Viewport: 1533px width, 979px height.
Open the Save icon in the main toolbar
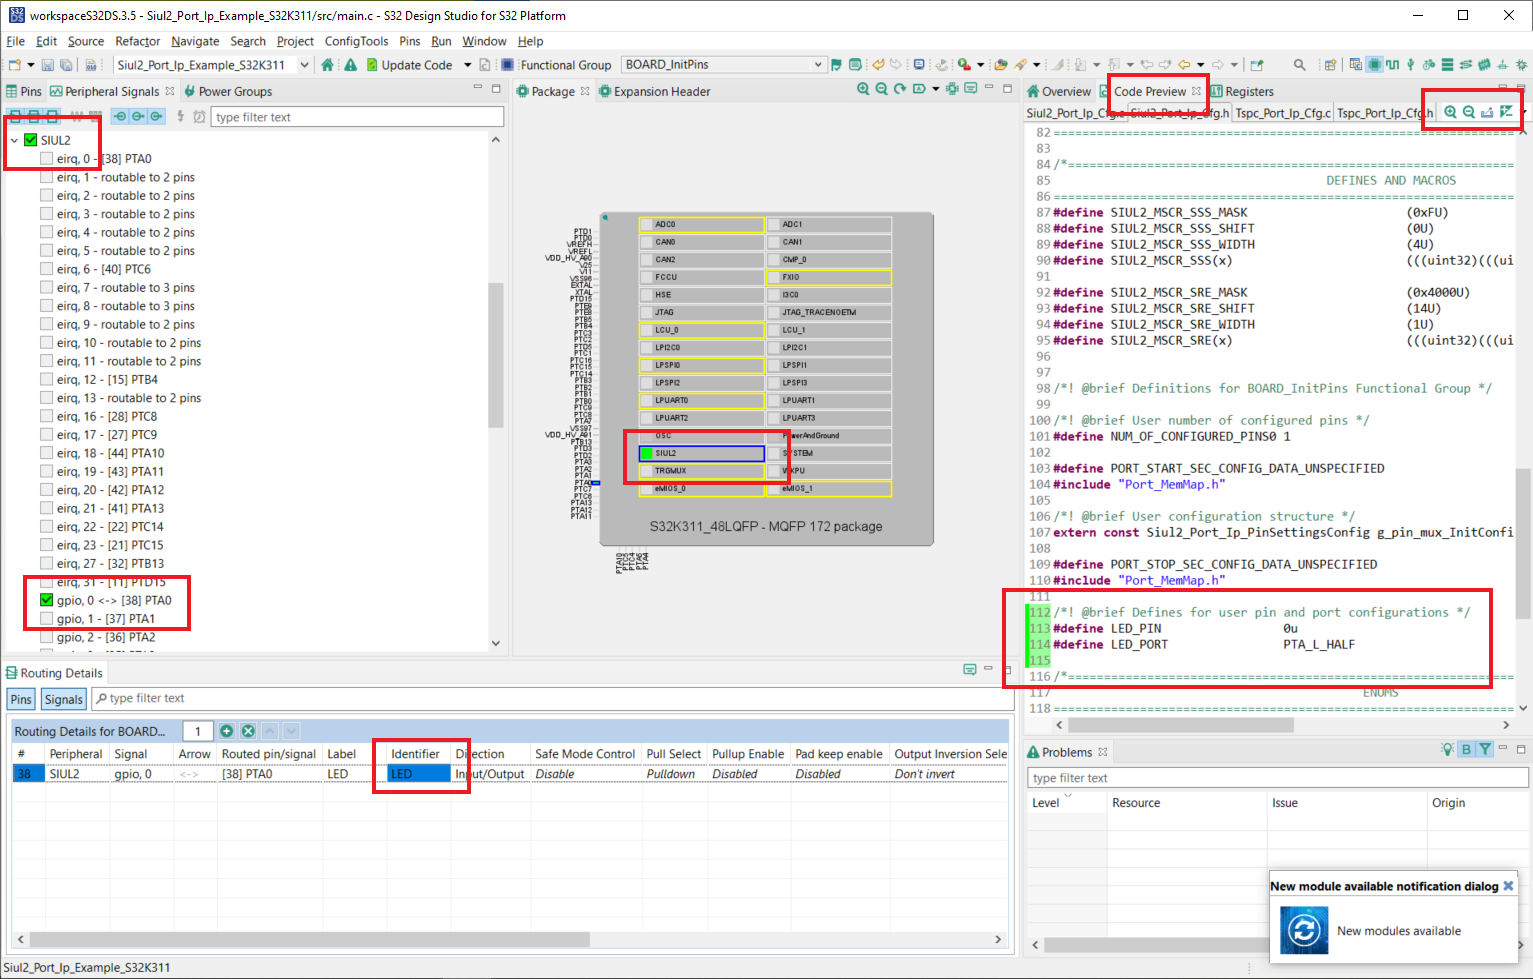(x=46, y=64)
